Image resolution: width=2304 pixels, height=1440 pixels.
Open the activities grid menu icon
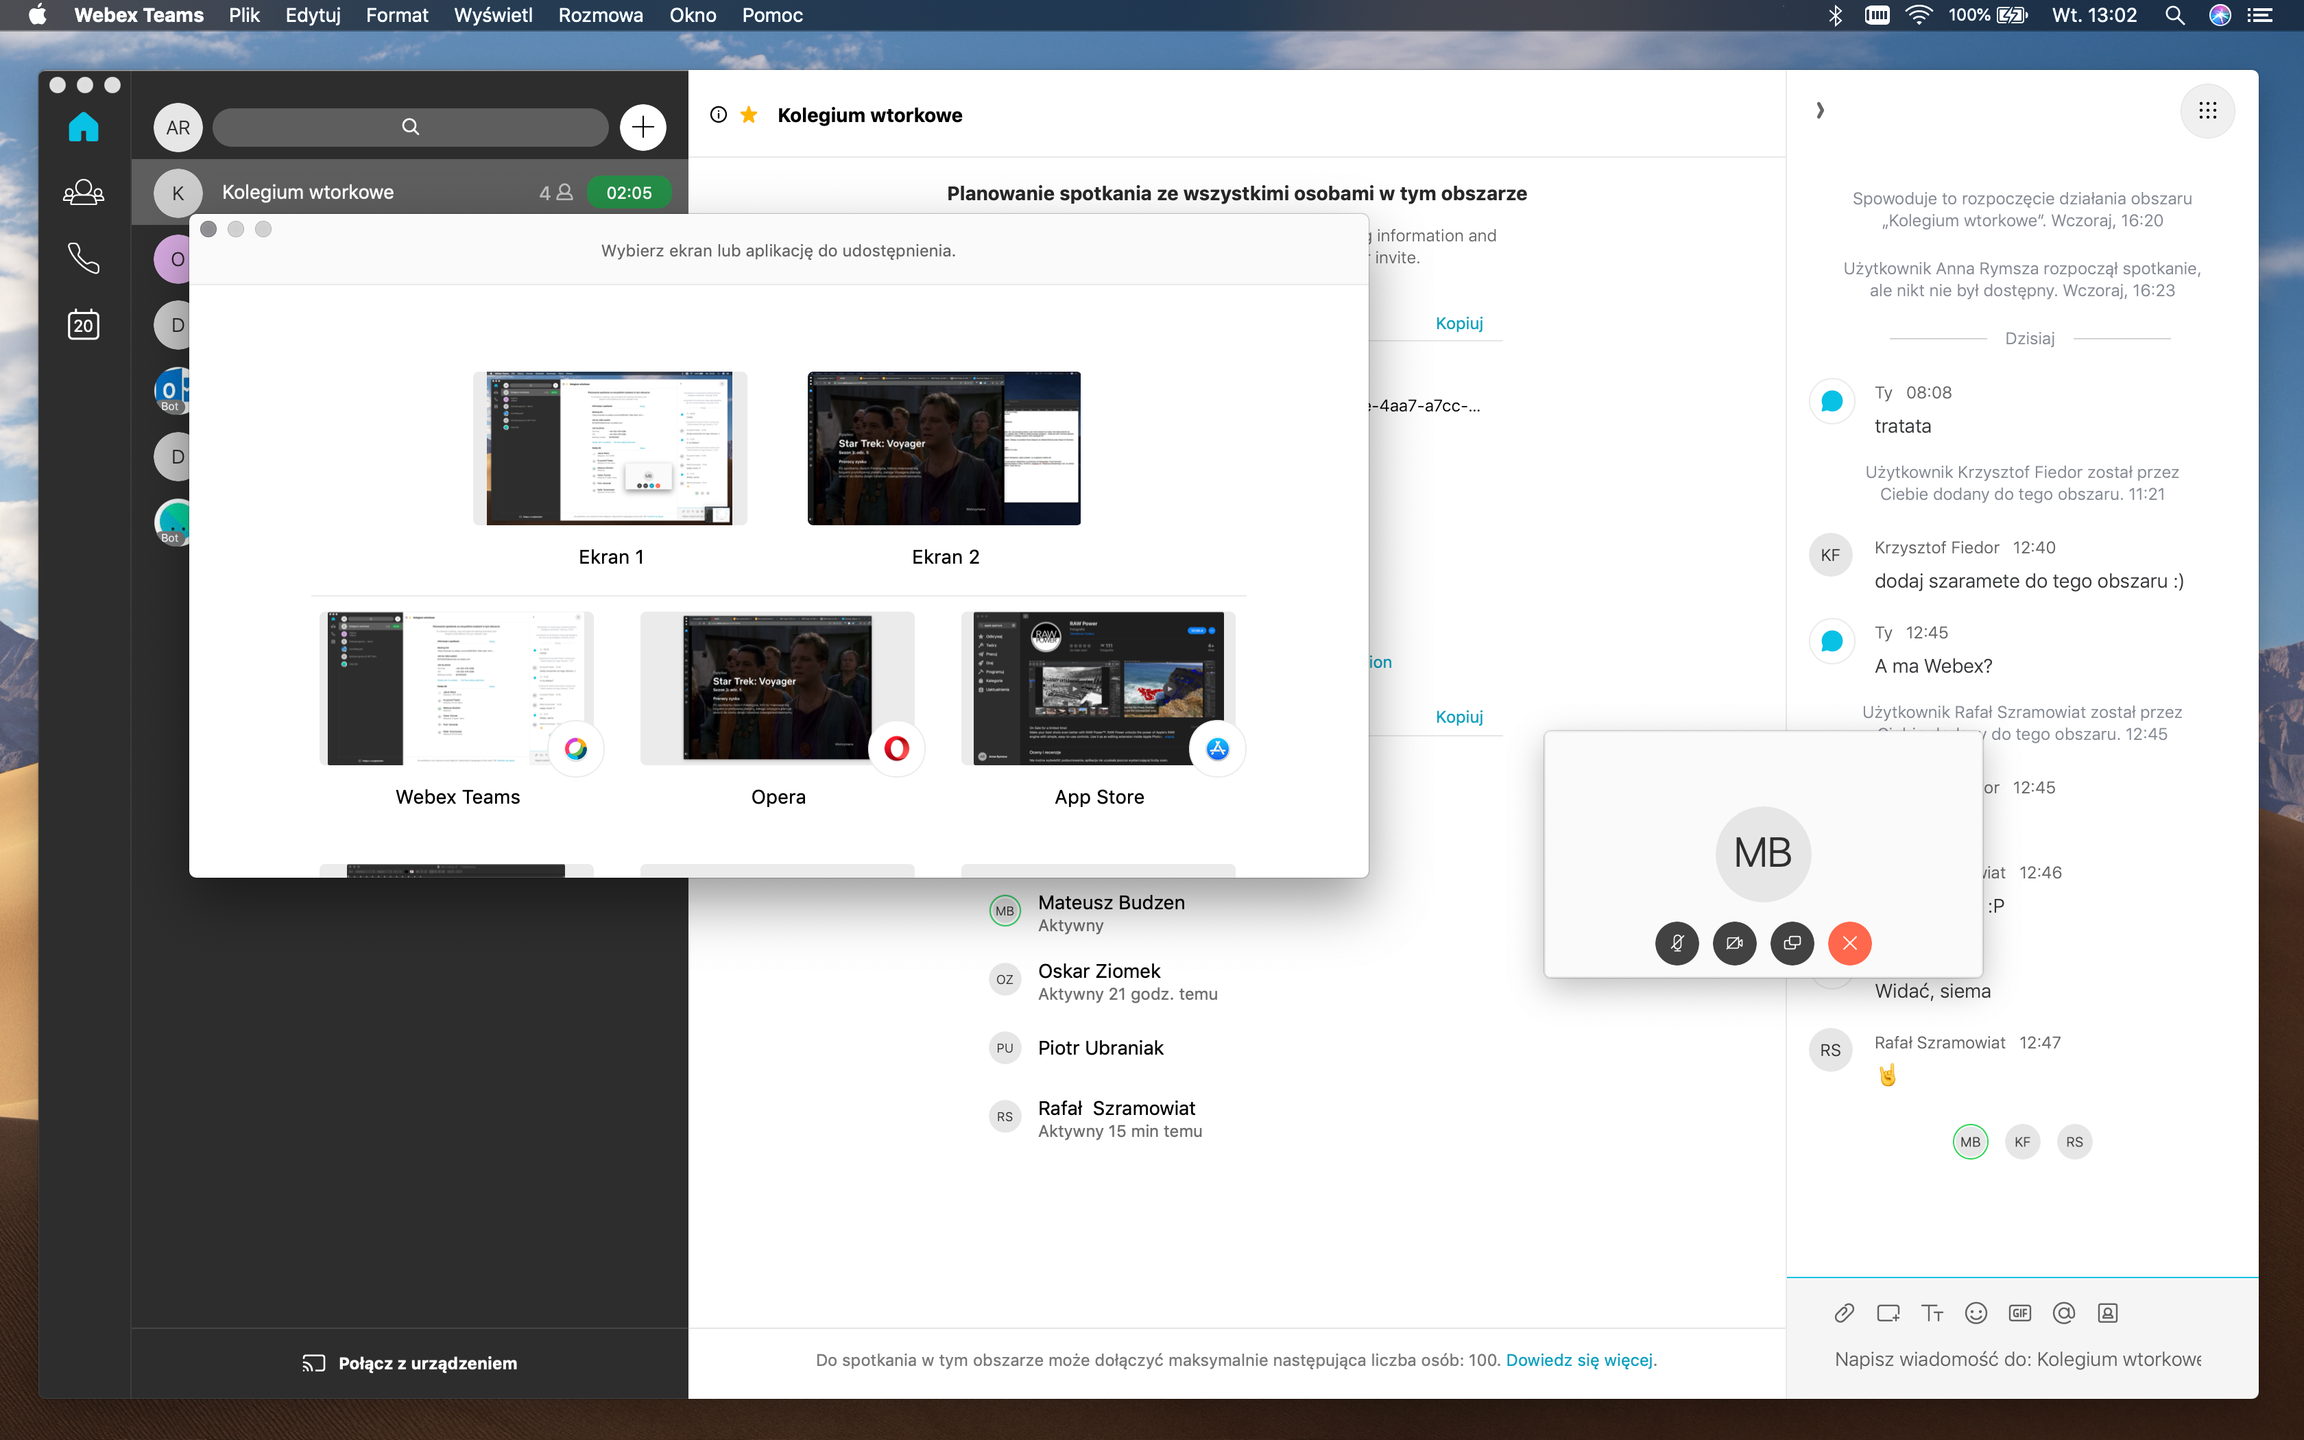point(2207,111)
